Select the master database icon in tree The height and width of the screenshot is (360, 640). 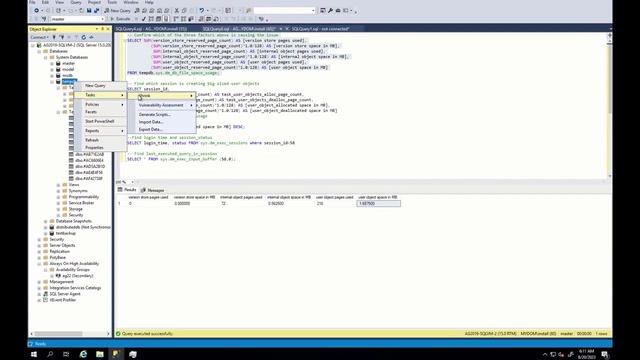coord(58,63)
